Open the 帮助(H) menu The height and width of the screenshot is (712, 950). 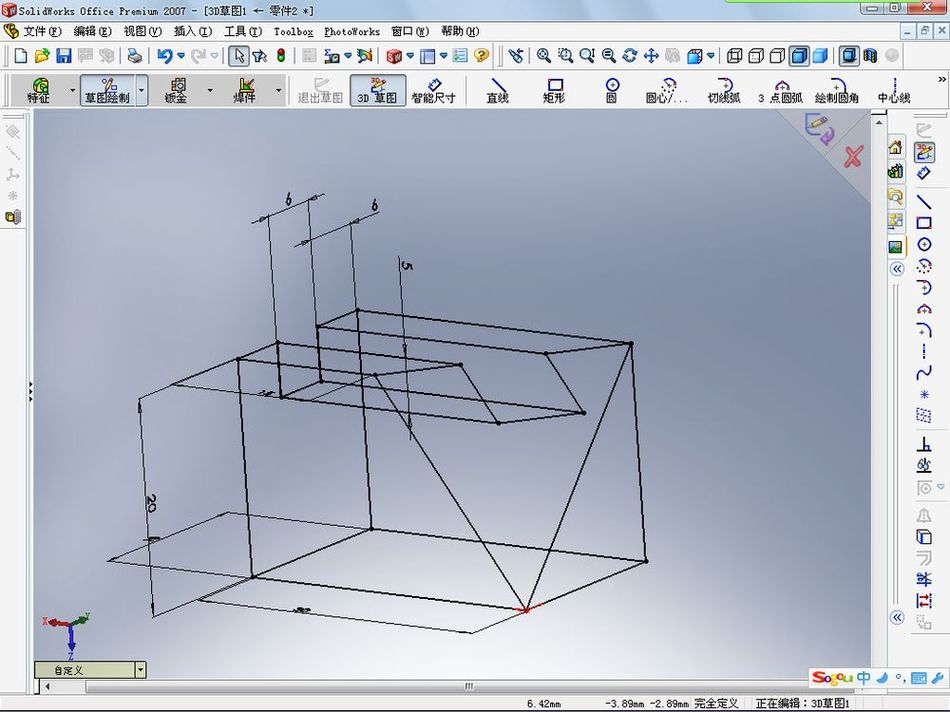click(459, 31)
